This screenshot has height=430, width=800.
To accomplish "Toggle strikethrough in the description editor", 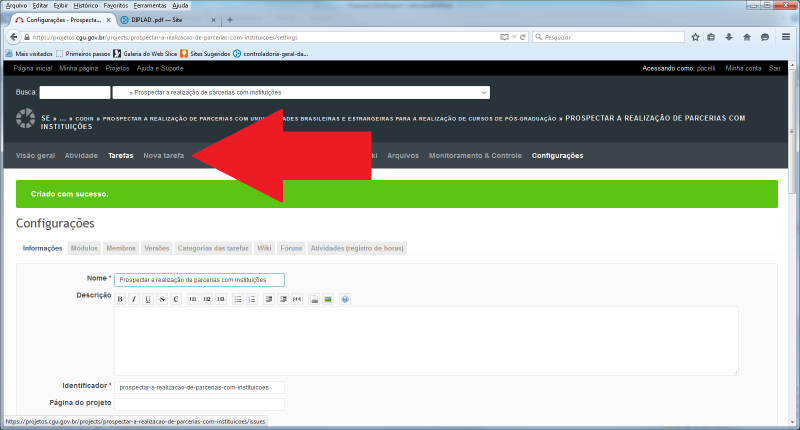I will point(162,299).
